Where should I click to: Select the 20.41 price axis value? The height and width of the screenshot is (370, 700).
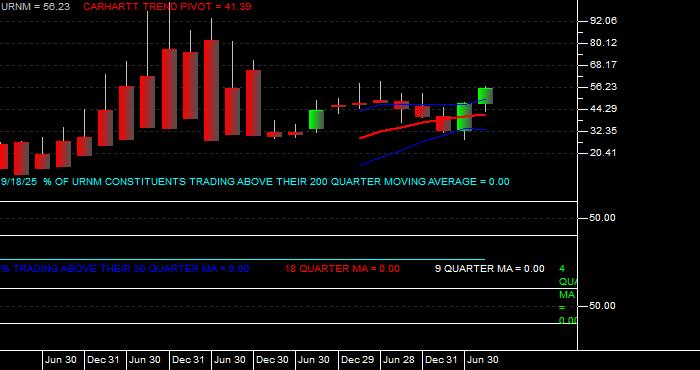point(603,153)
